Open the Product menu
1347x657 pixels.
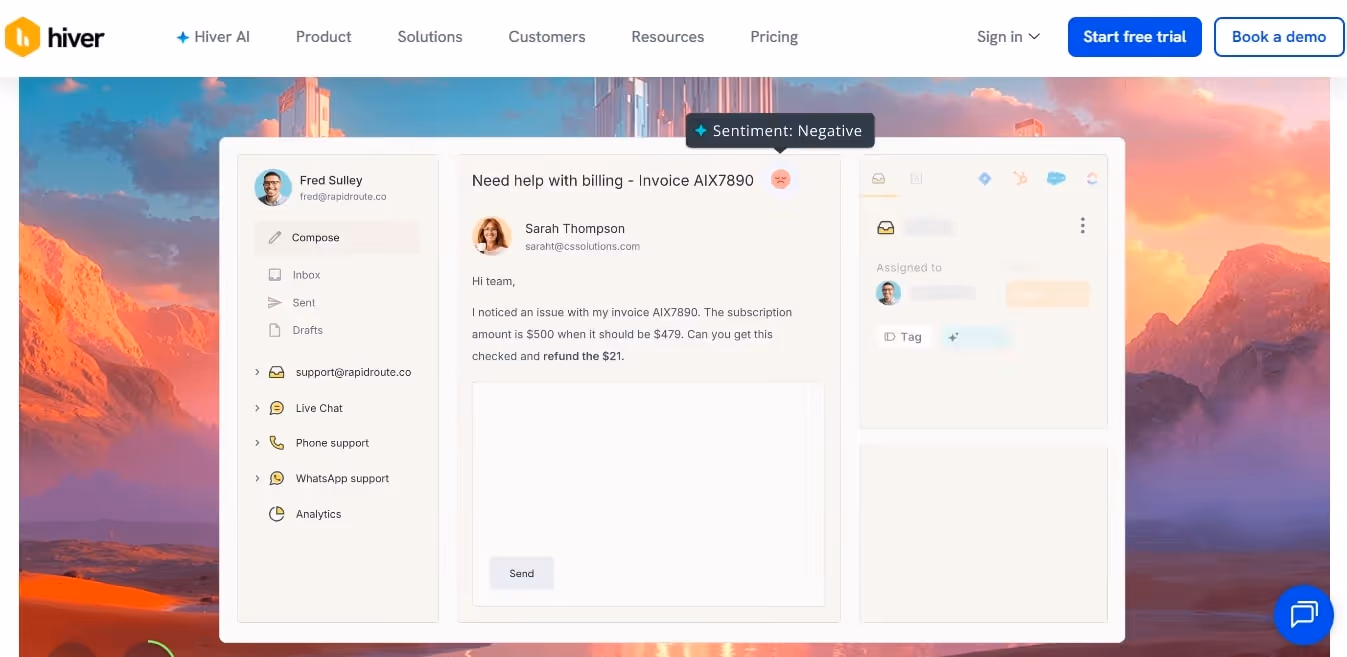pos(323,37)
